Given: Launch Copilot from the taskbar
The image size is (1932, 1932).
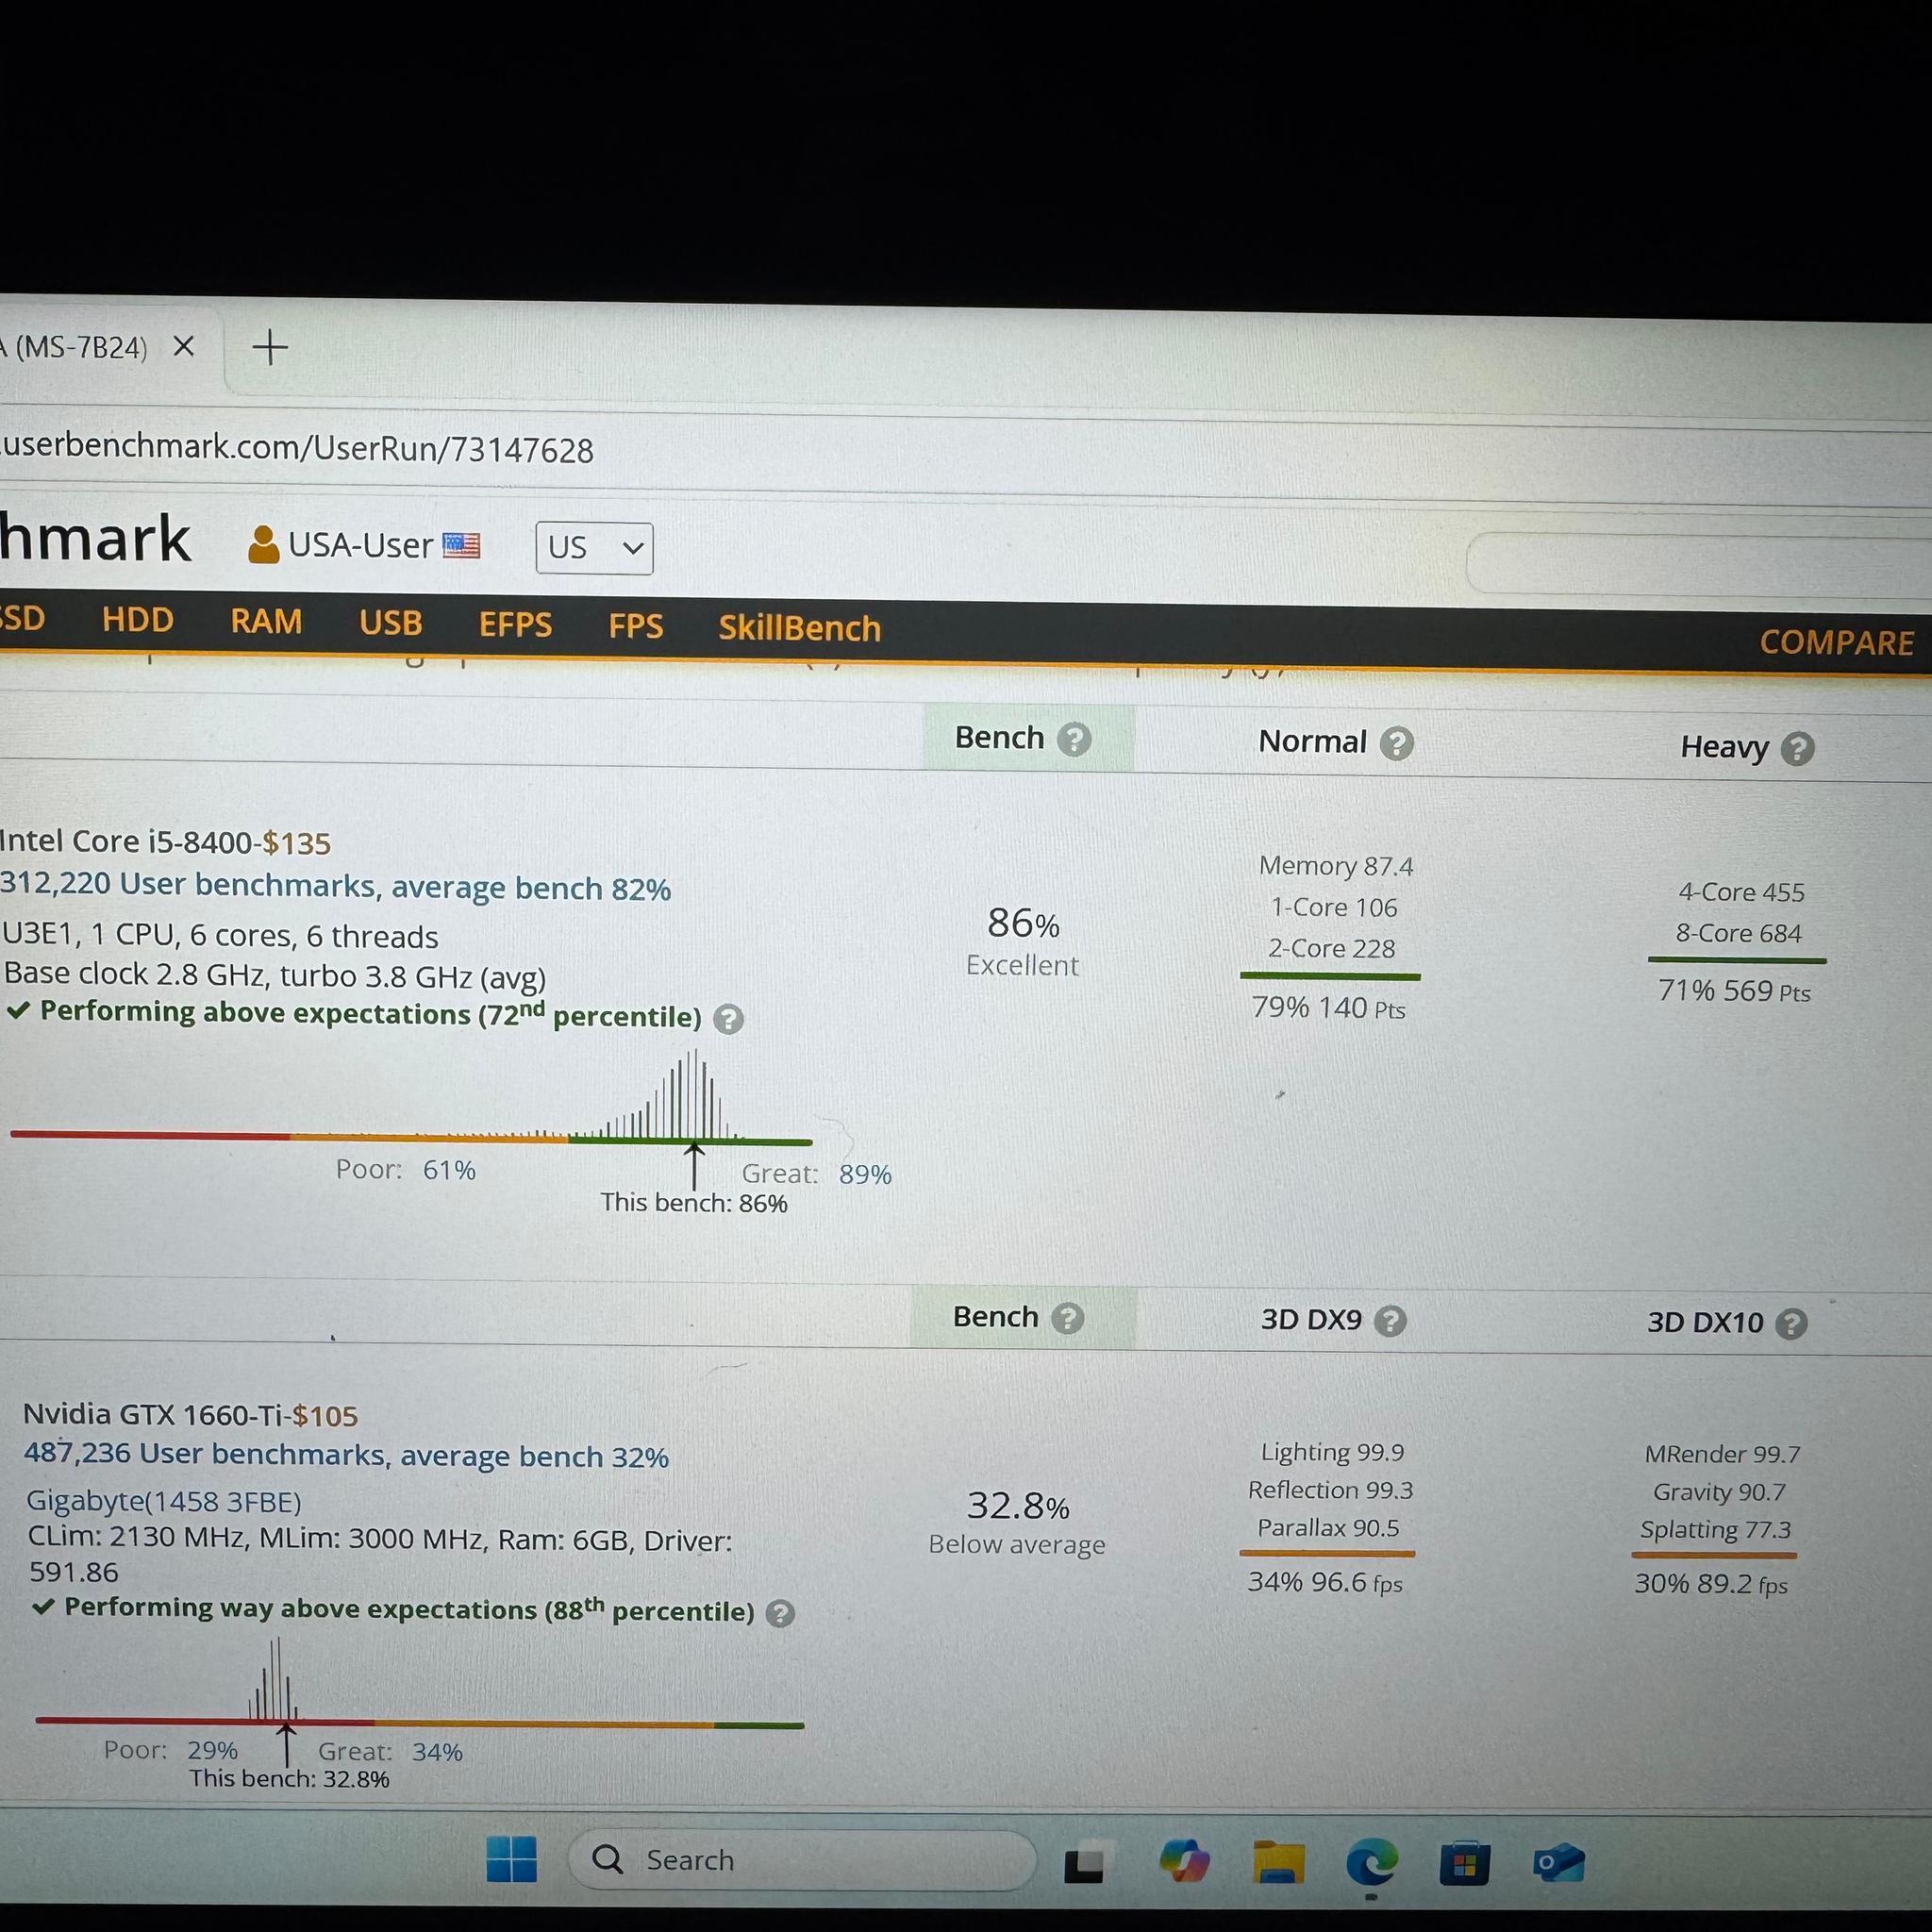Looking at the screenshot, I should coord(1184,1862).
